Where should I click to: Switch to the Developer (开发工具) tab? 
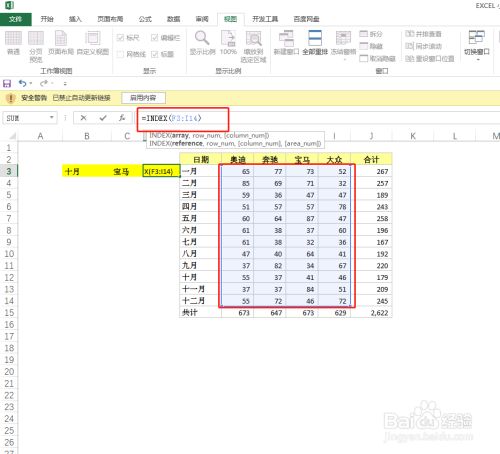pos(265,19)
